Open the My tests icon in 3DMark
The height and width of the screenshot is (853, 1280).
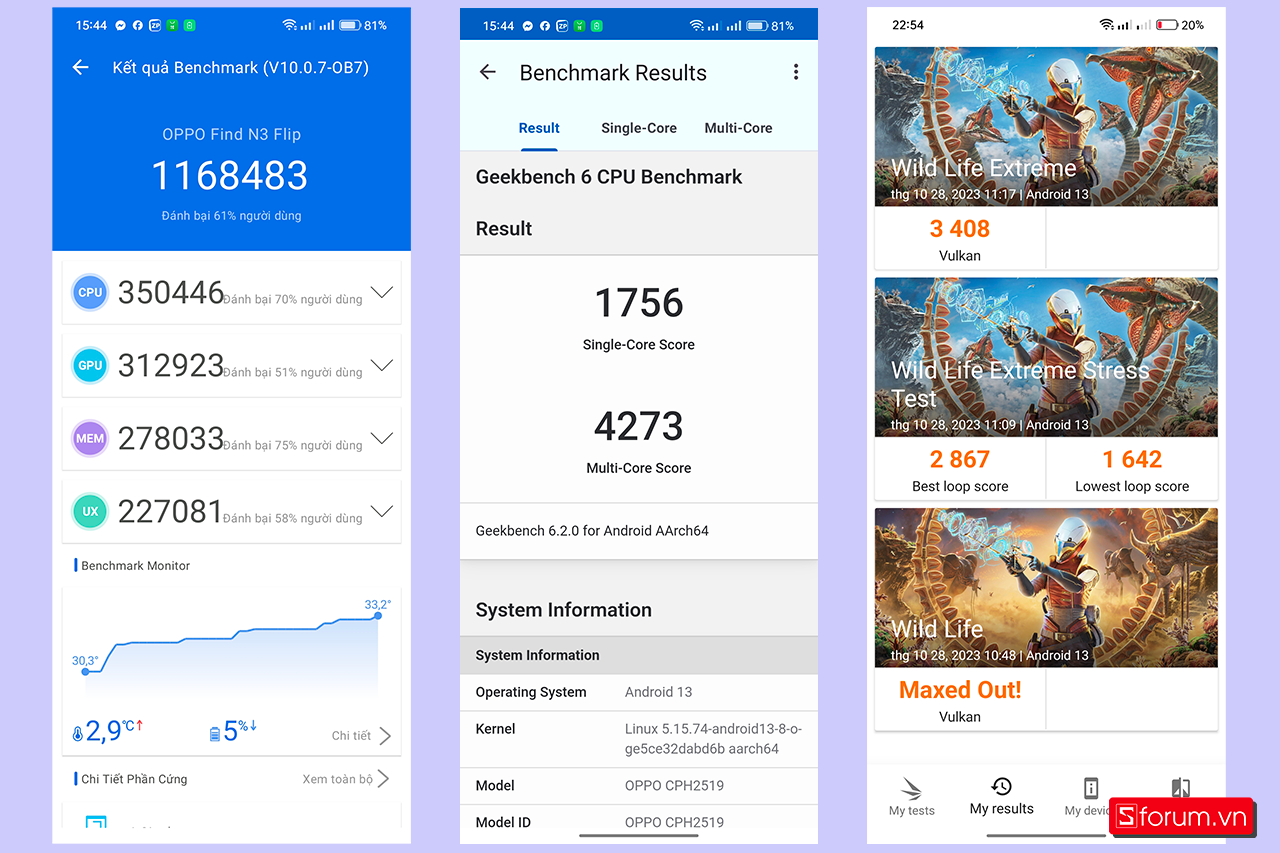(x=911, y=787)
